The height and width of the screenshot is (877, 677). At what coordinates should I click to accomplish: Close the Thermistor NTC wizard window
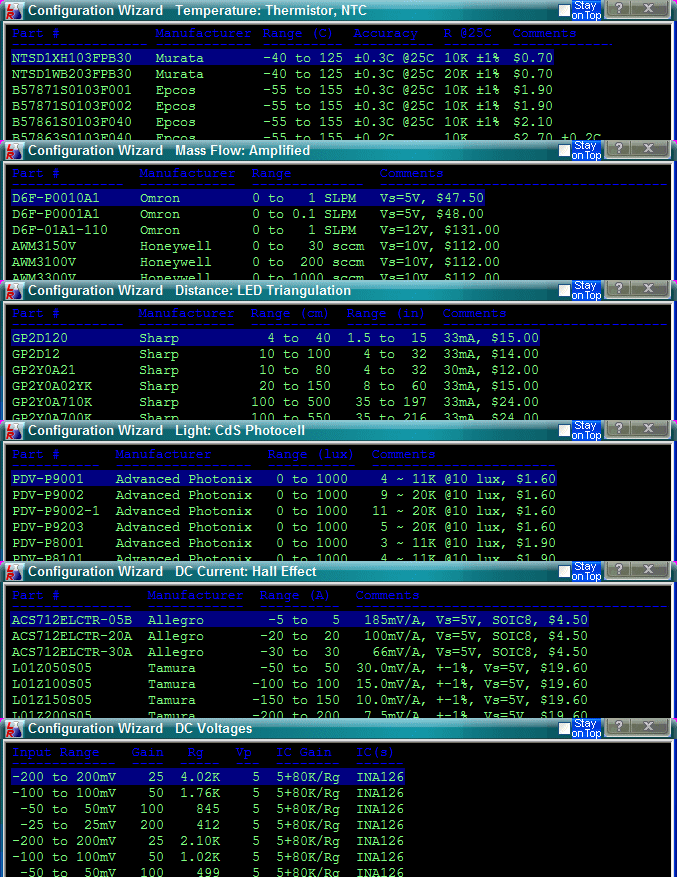tap(649, 8)
